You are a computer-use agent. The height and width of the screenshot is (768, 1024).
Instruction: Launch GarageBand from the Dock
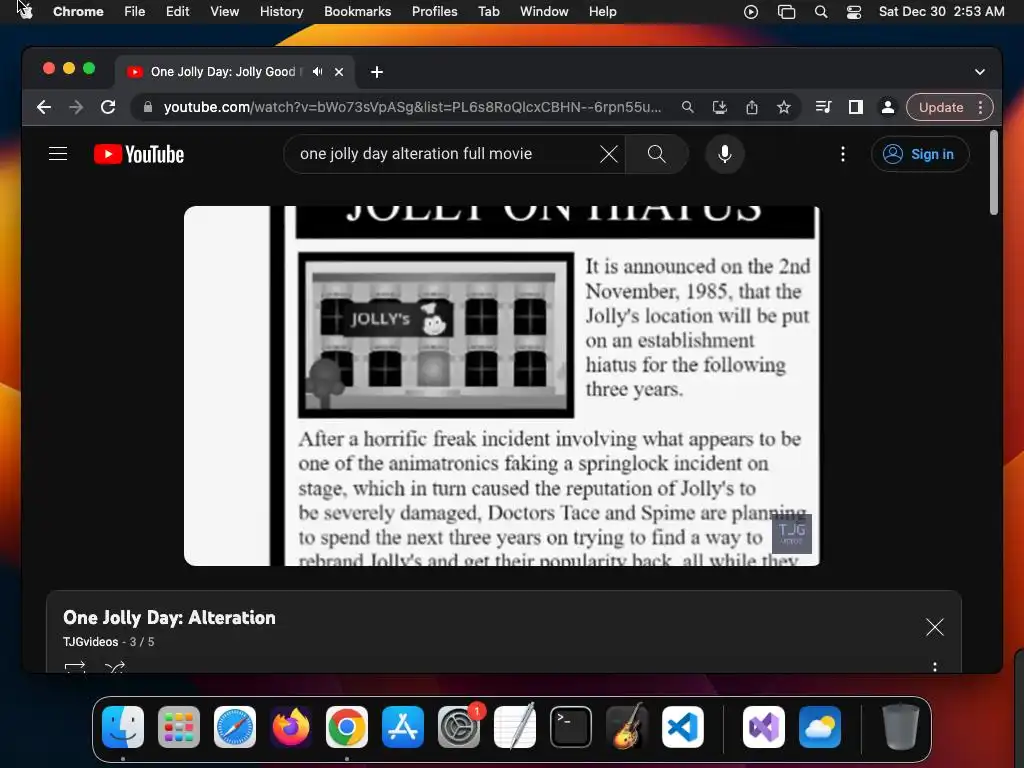(x=627, y=727)
